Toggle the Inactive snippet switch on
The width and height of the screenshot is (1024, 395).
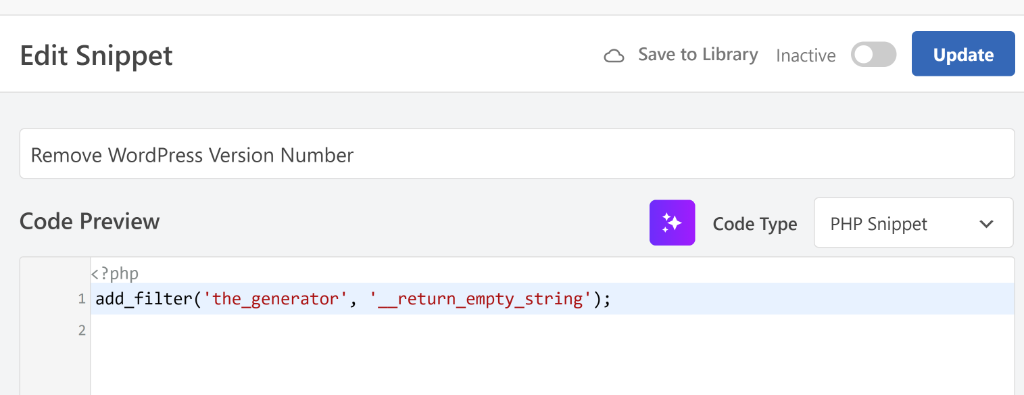873,55
